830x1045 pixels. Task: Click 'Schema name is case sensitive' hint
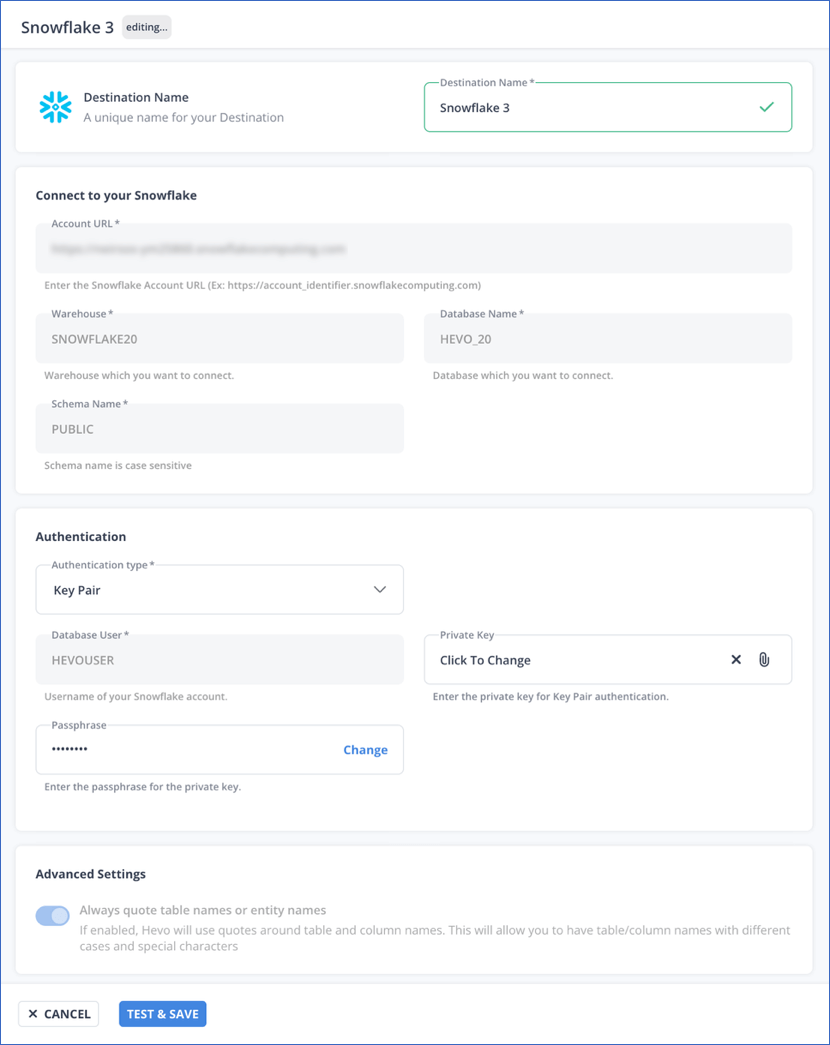(x=118, y=465)
